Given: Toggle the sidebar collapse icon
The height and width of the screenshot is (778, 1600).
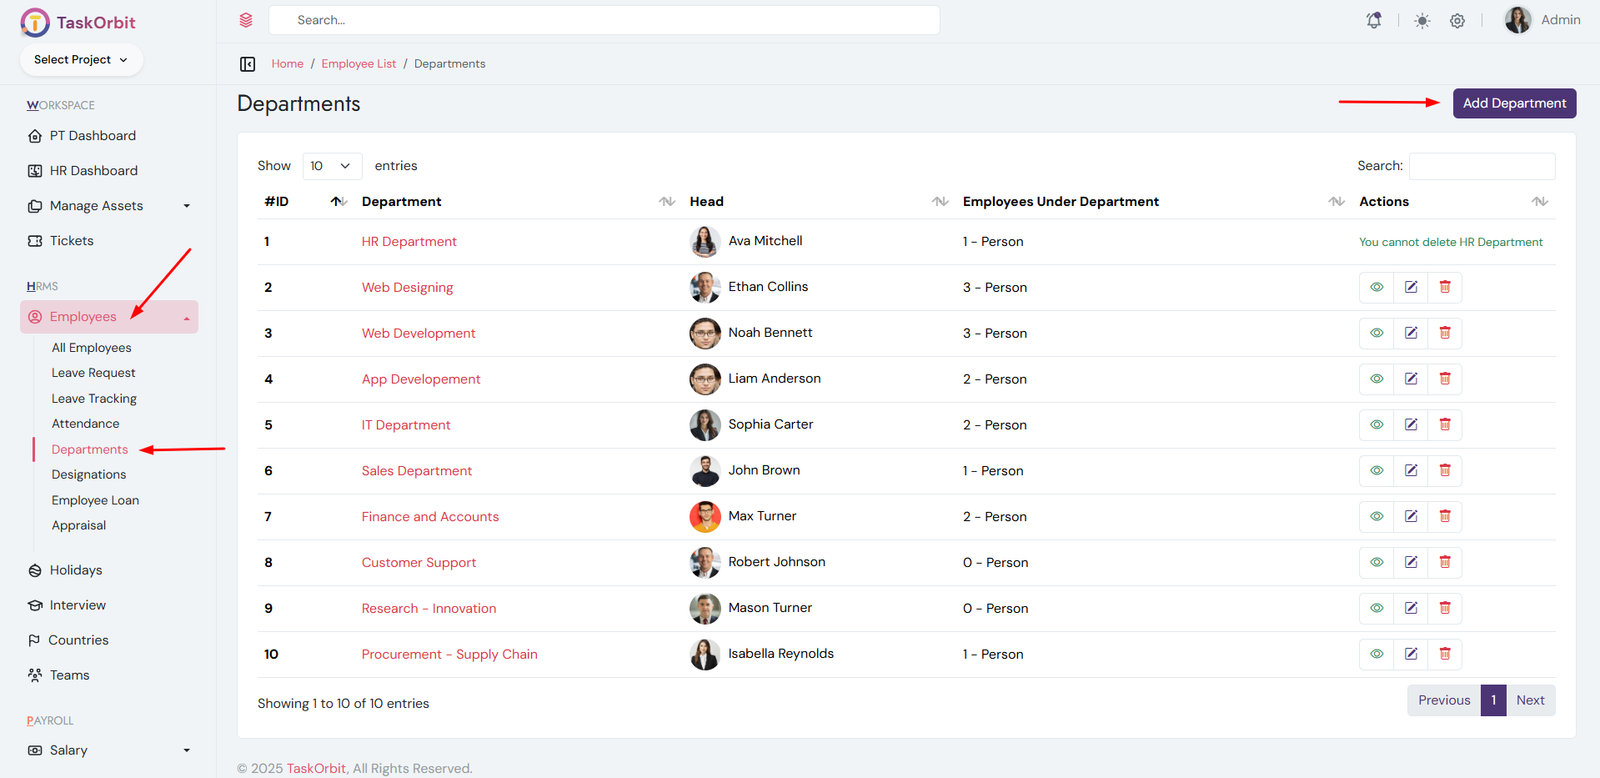Looking at the screenshot, I should [248, 64].
